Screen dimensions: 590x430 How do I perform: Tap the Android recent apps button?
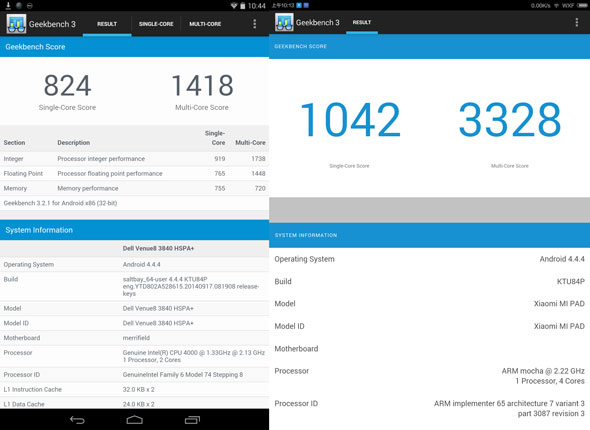coord(192,420)
